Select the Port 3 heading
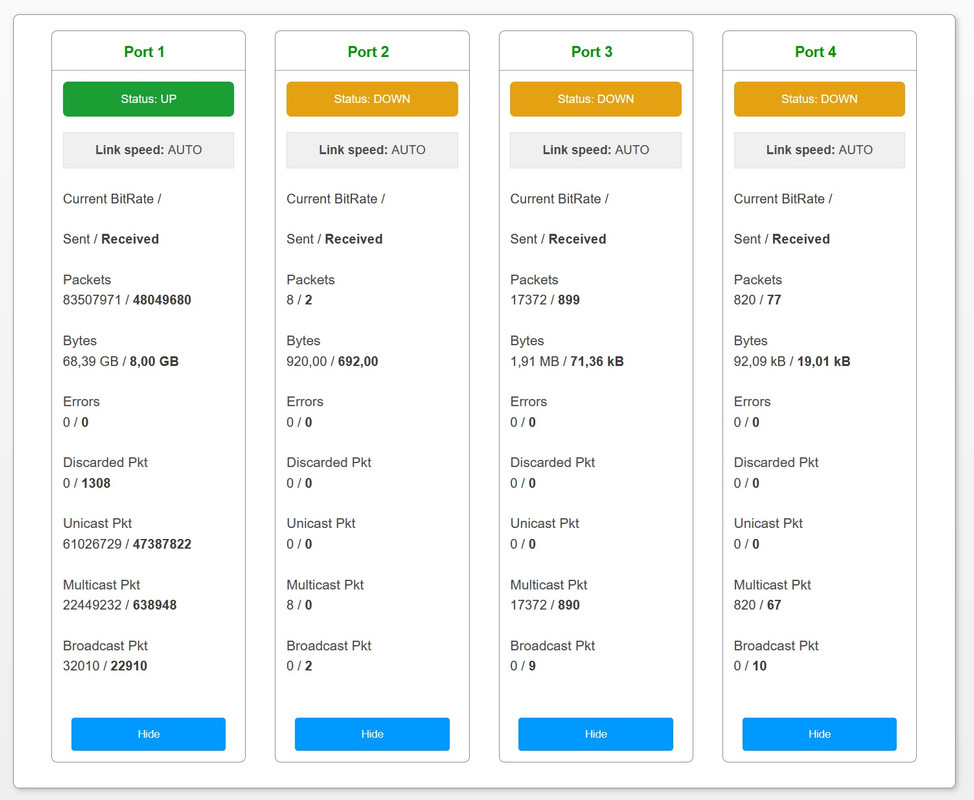974x800 pixels. point(592,52)
